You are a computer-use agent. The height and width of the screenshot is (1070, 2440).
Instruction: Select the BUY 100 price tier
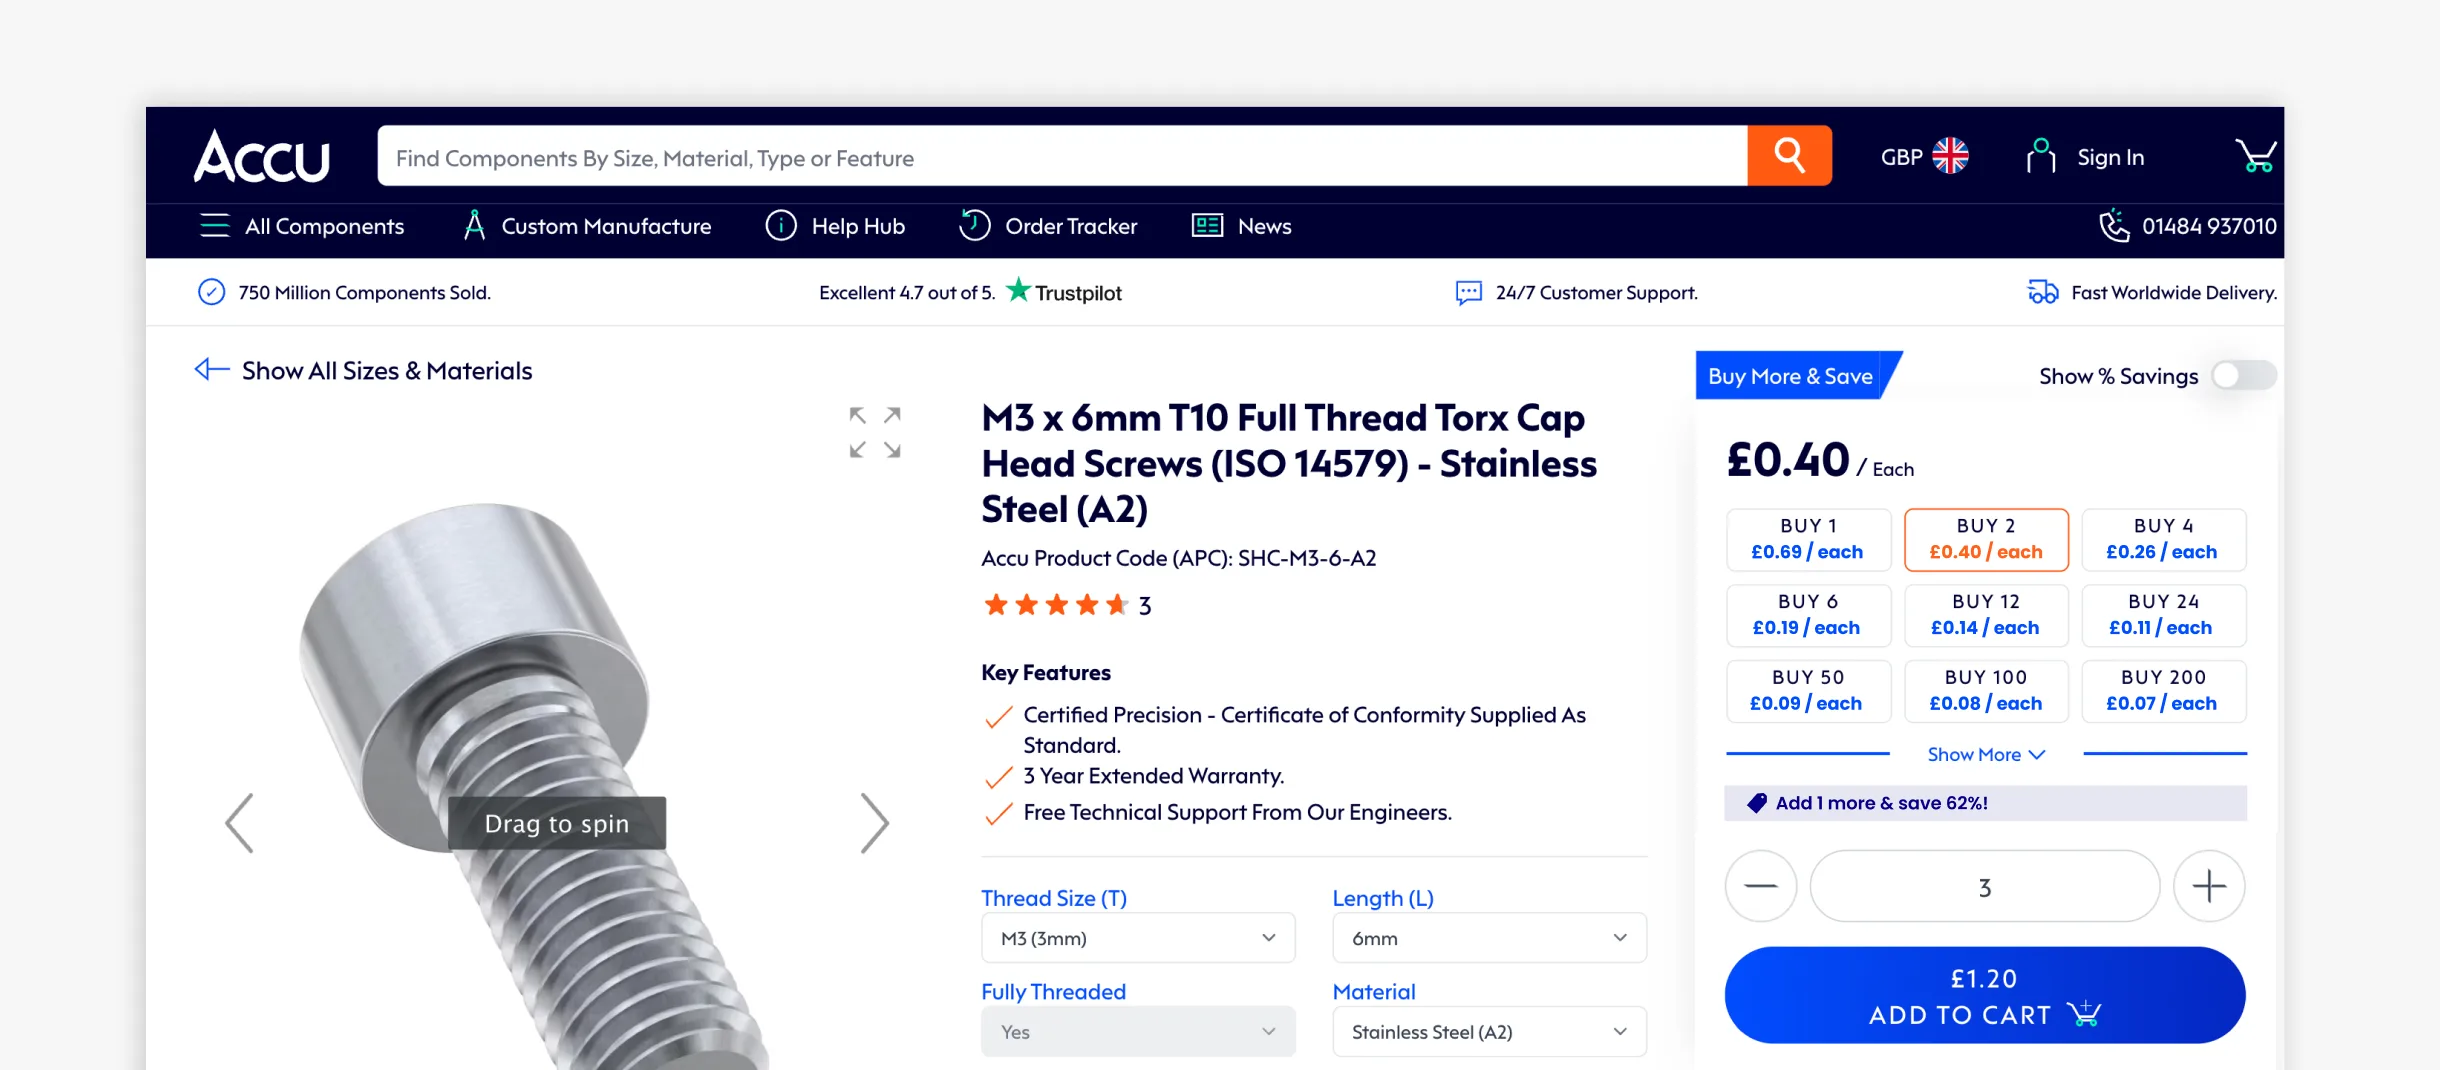[x=1986, y=691]
